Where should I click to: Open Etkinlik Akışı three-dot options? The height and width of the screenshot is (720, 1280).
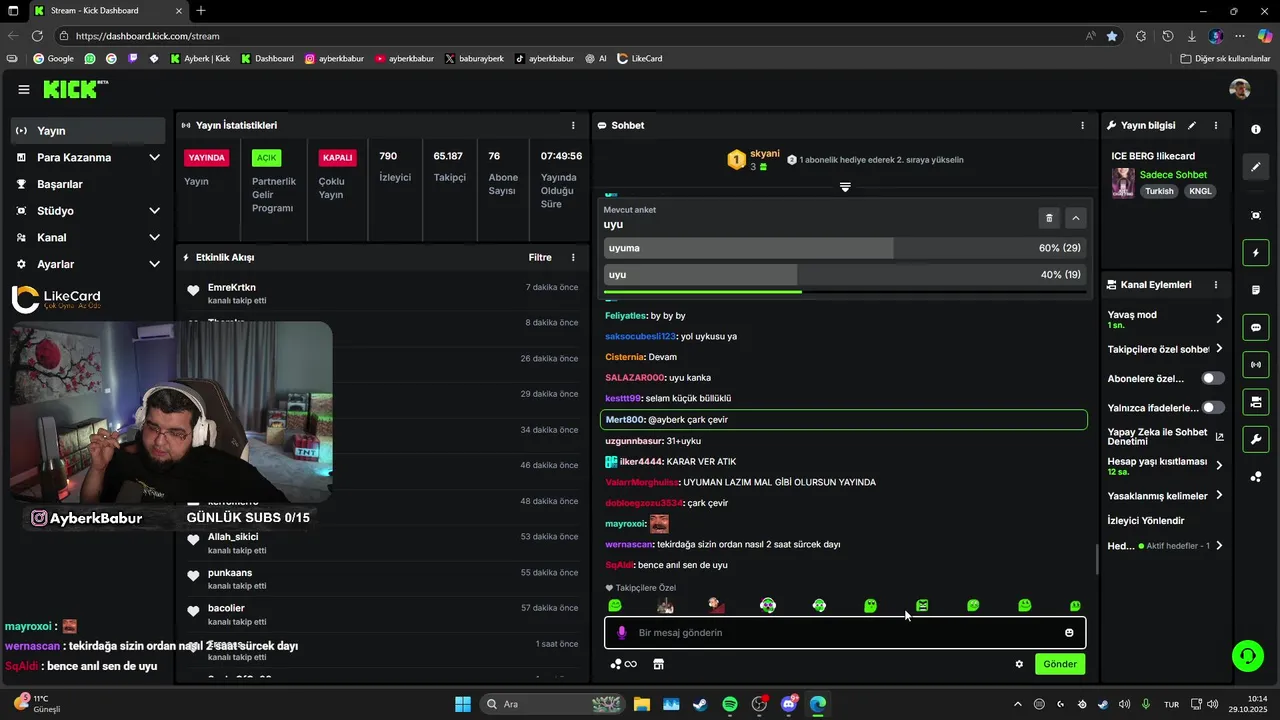[573, 258]
